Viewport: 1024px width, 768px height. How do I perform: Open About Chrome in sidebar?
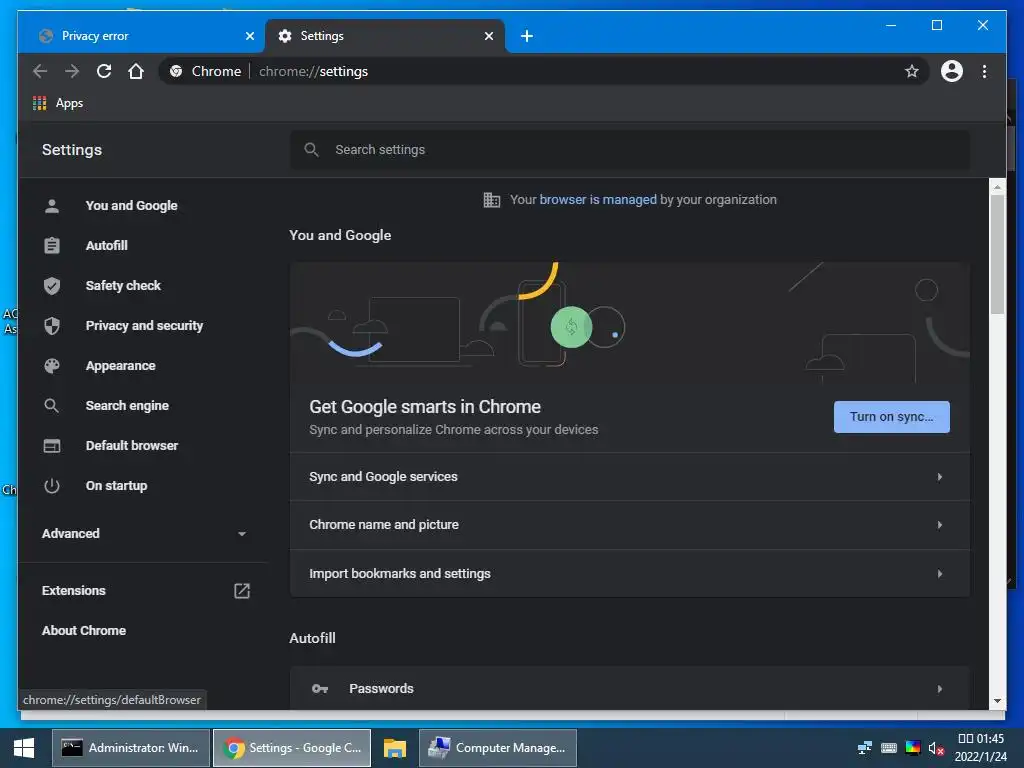(84, 630)
